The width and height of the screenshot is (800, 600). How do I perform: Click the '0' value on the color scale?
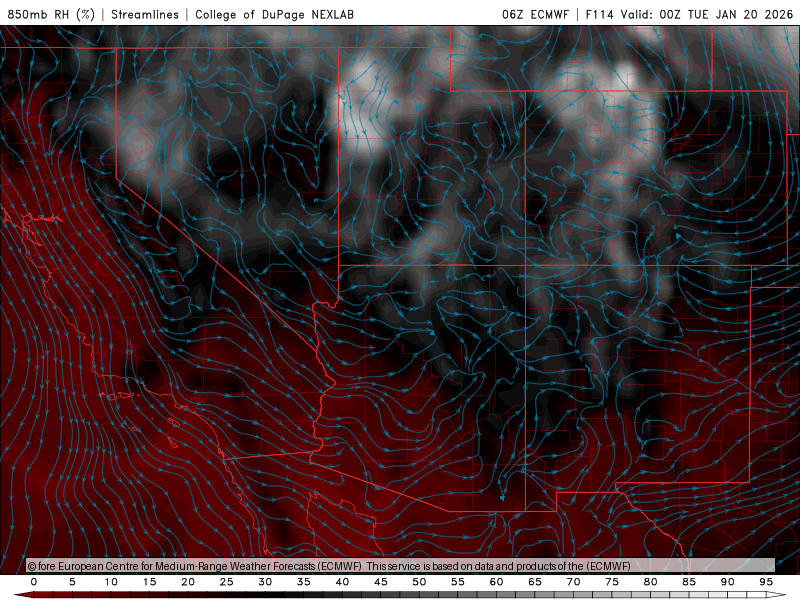coord(34,582)
